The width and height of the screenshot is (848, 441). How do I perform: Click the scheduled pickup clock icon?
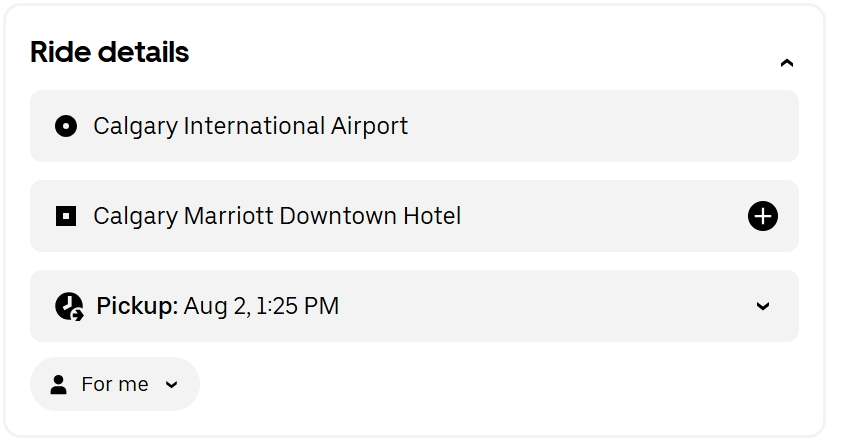pyautogui.click(x=69, y=306)
